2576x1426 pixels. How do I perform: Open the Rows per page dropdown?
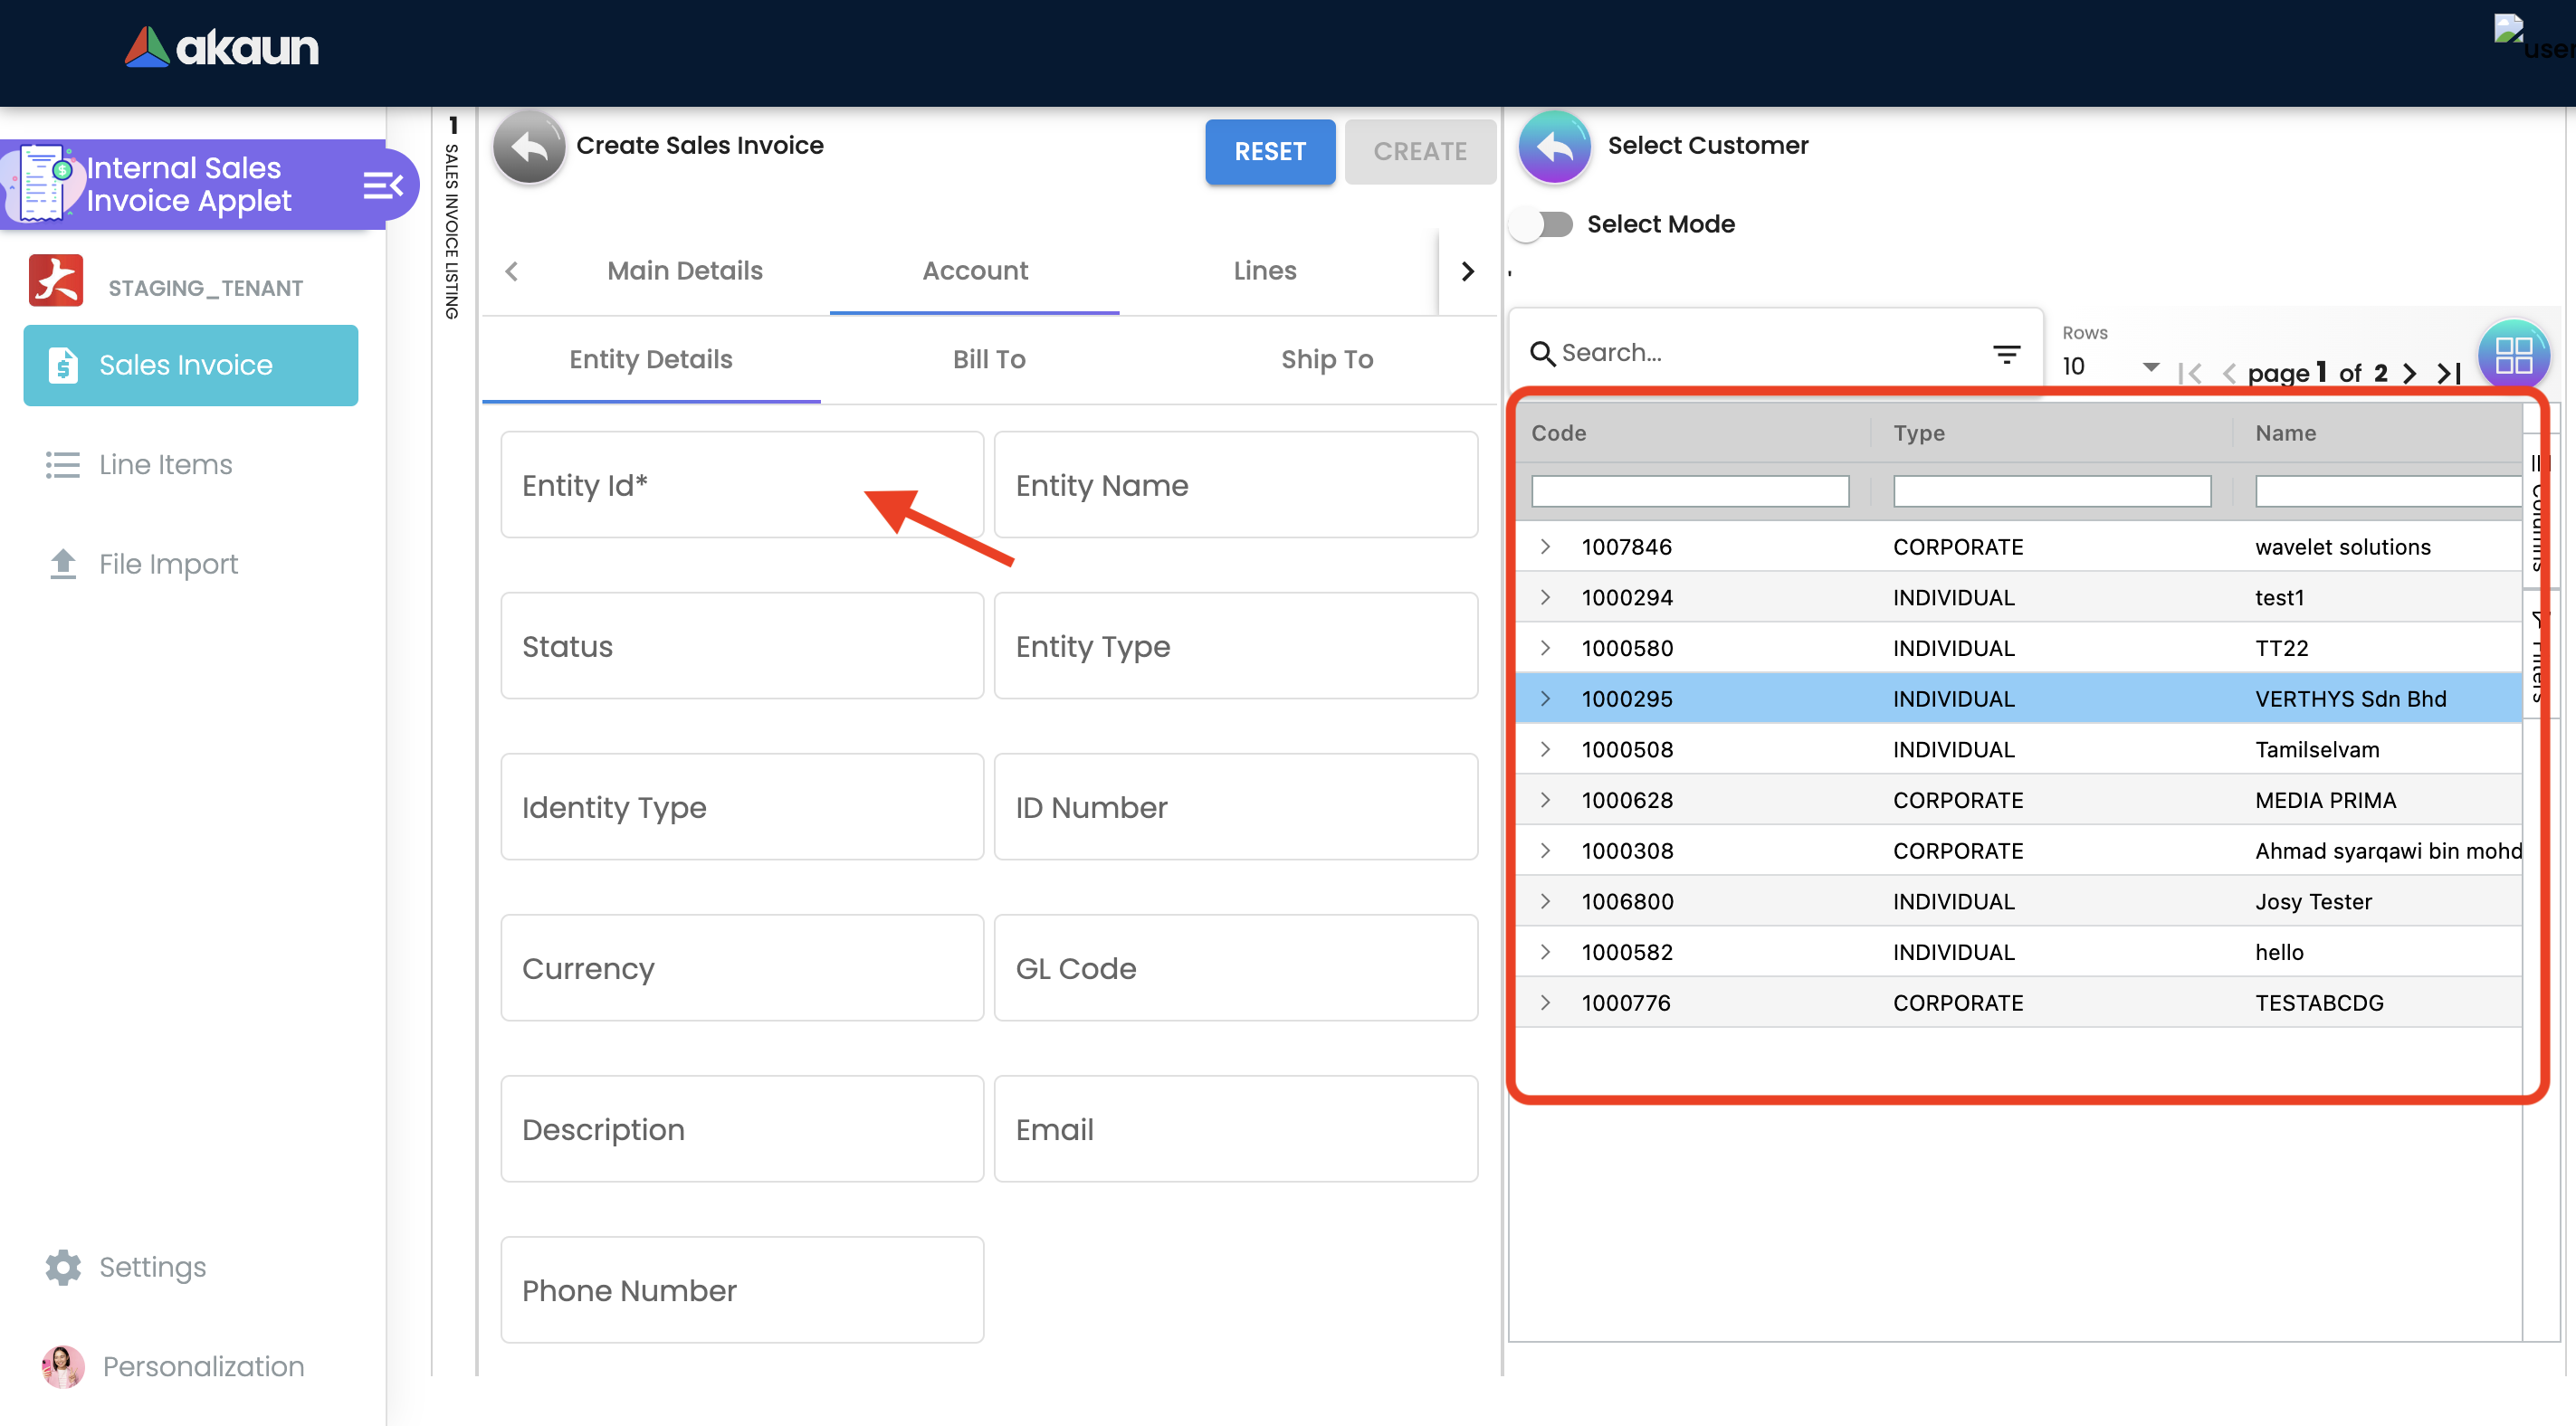point(2110,366)
